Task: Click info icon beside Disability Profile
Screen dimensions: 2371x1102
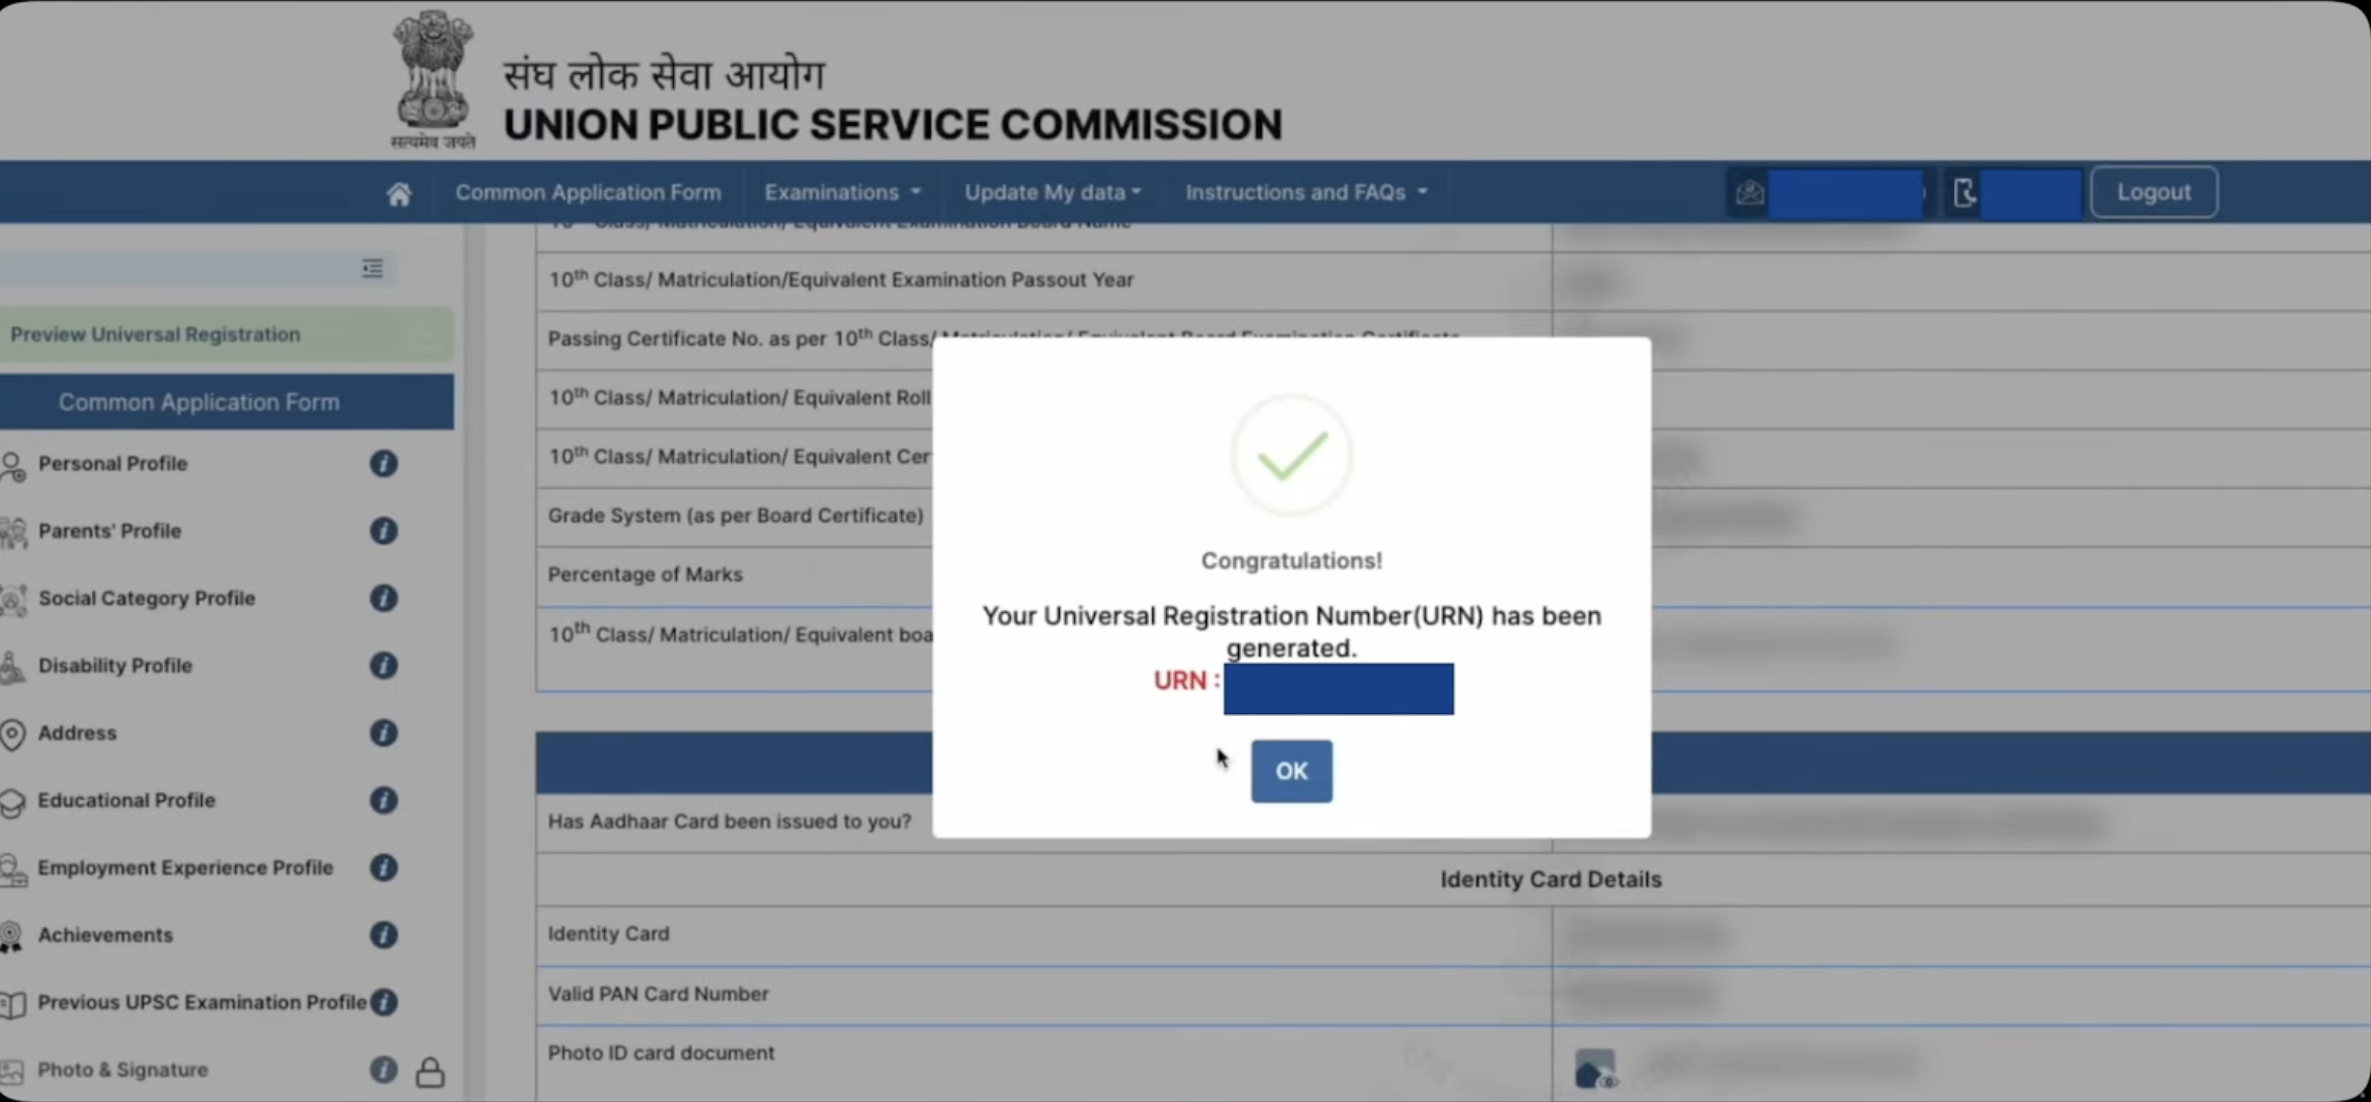Action: pos(383,666)
